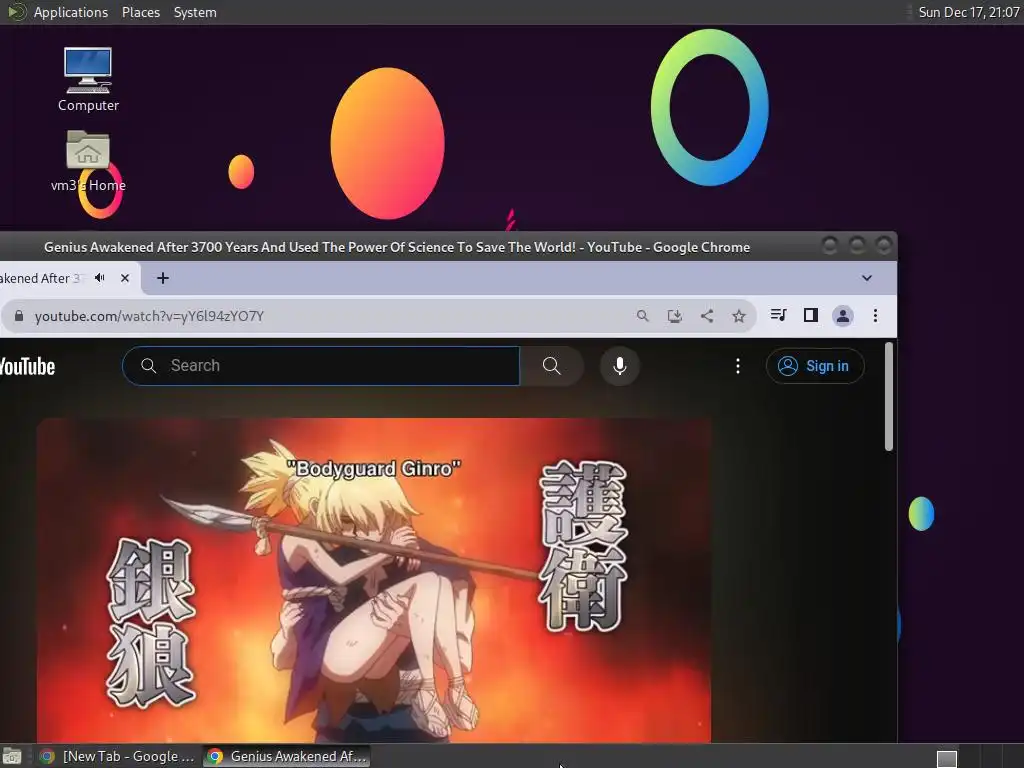View site information via lock icon
1024x768 pixels.
[x=19, y=316]
